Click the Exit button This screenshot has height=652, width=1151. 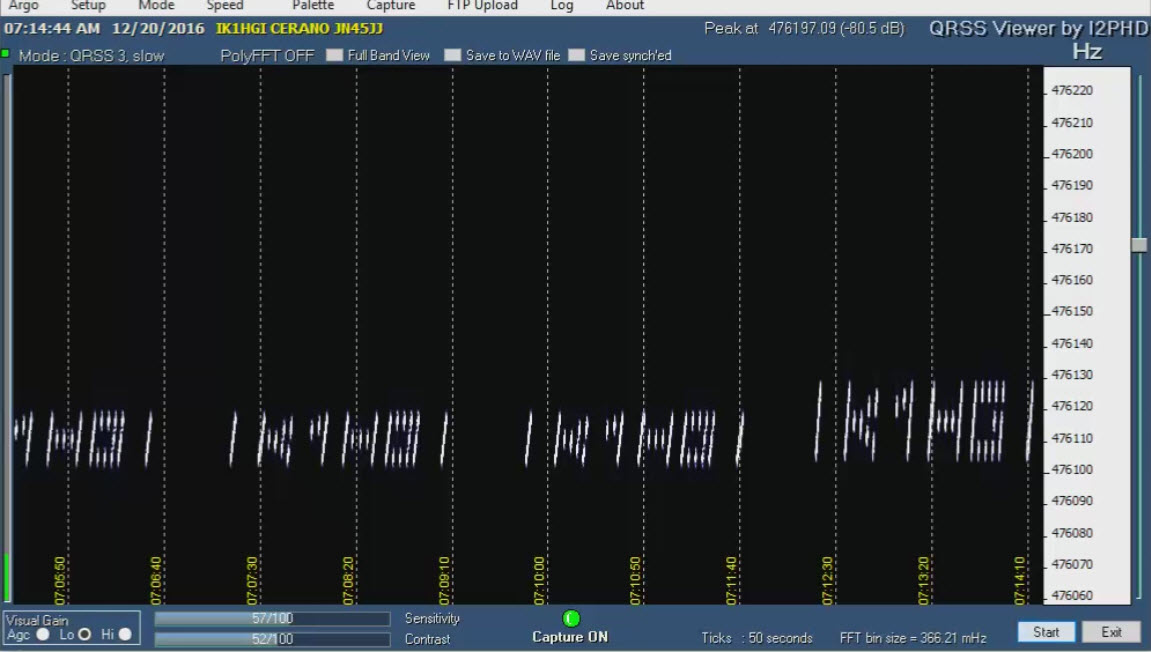click(1111, 632)
